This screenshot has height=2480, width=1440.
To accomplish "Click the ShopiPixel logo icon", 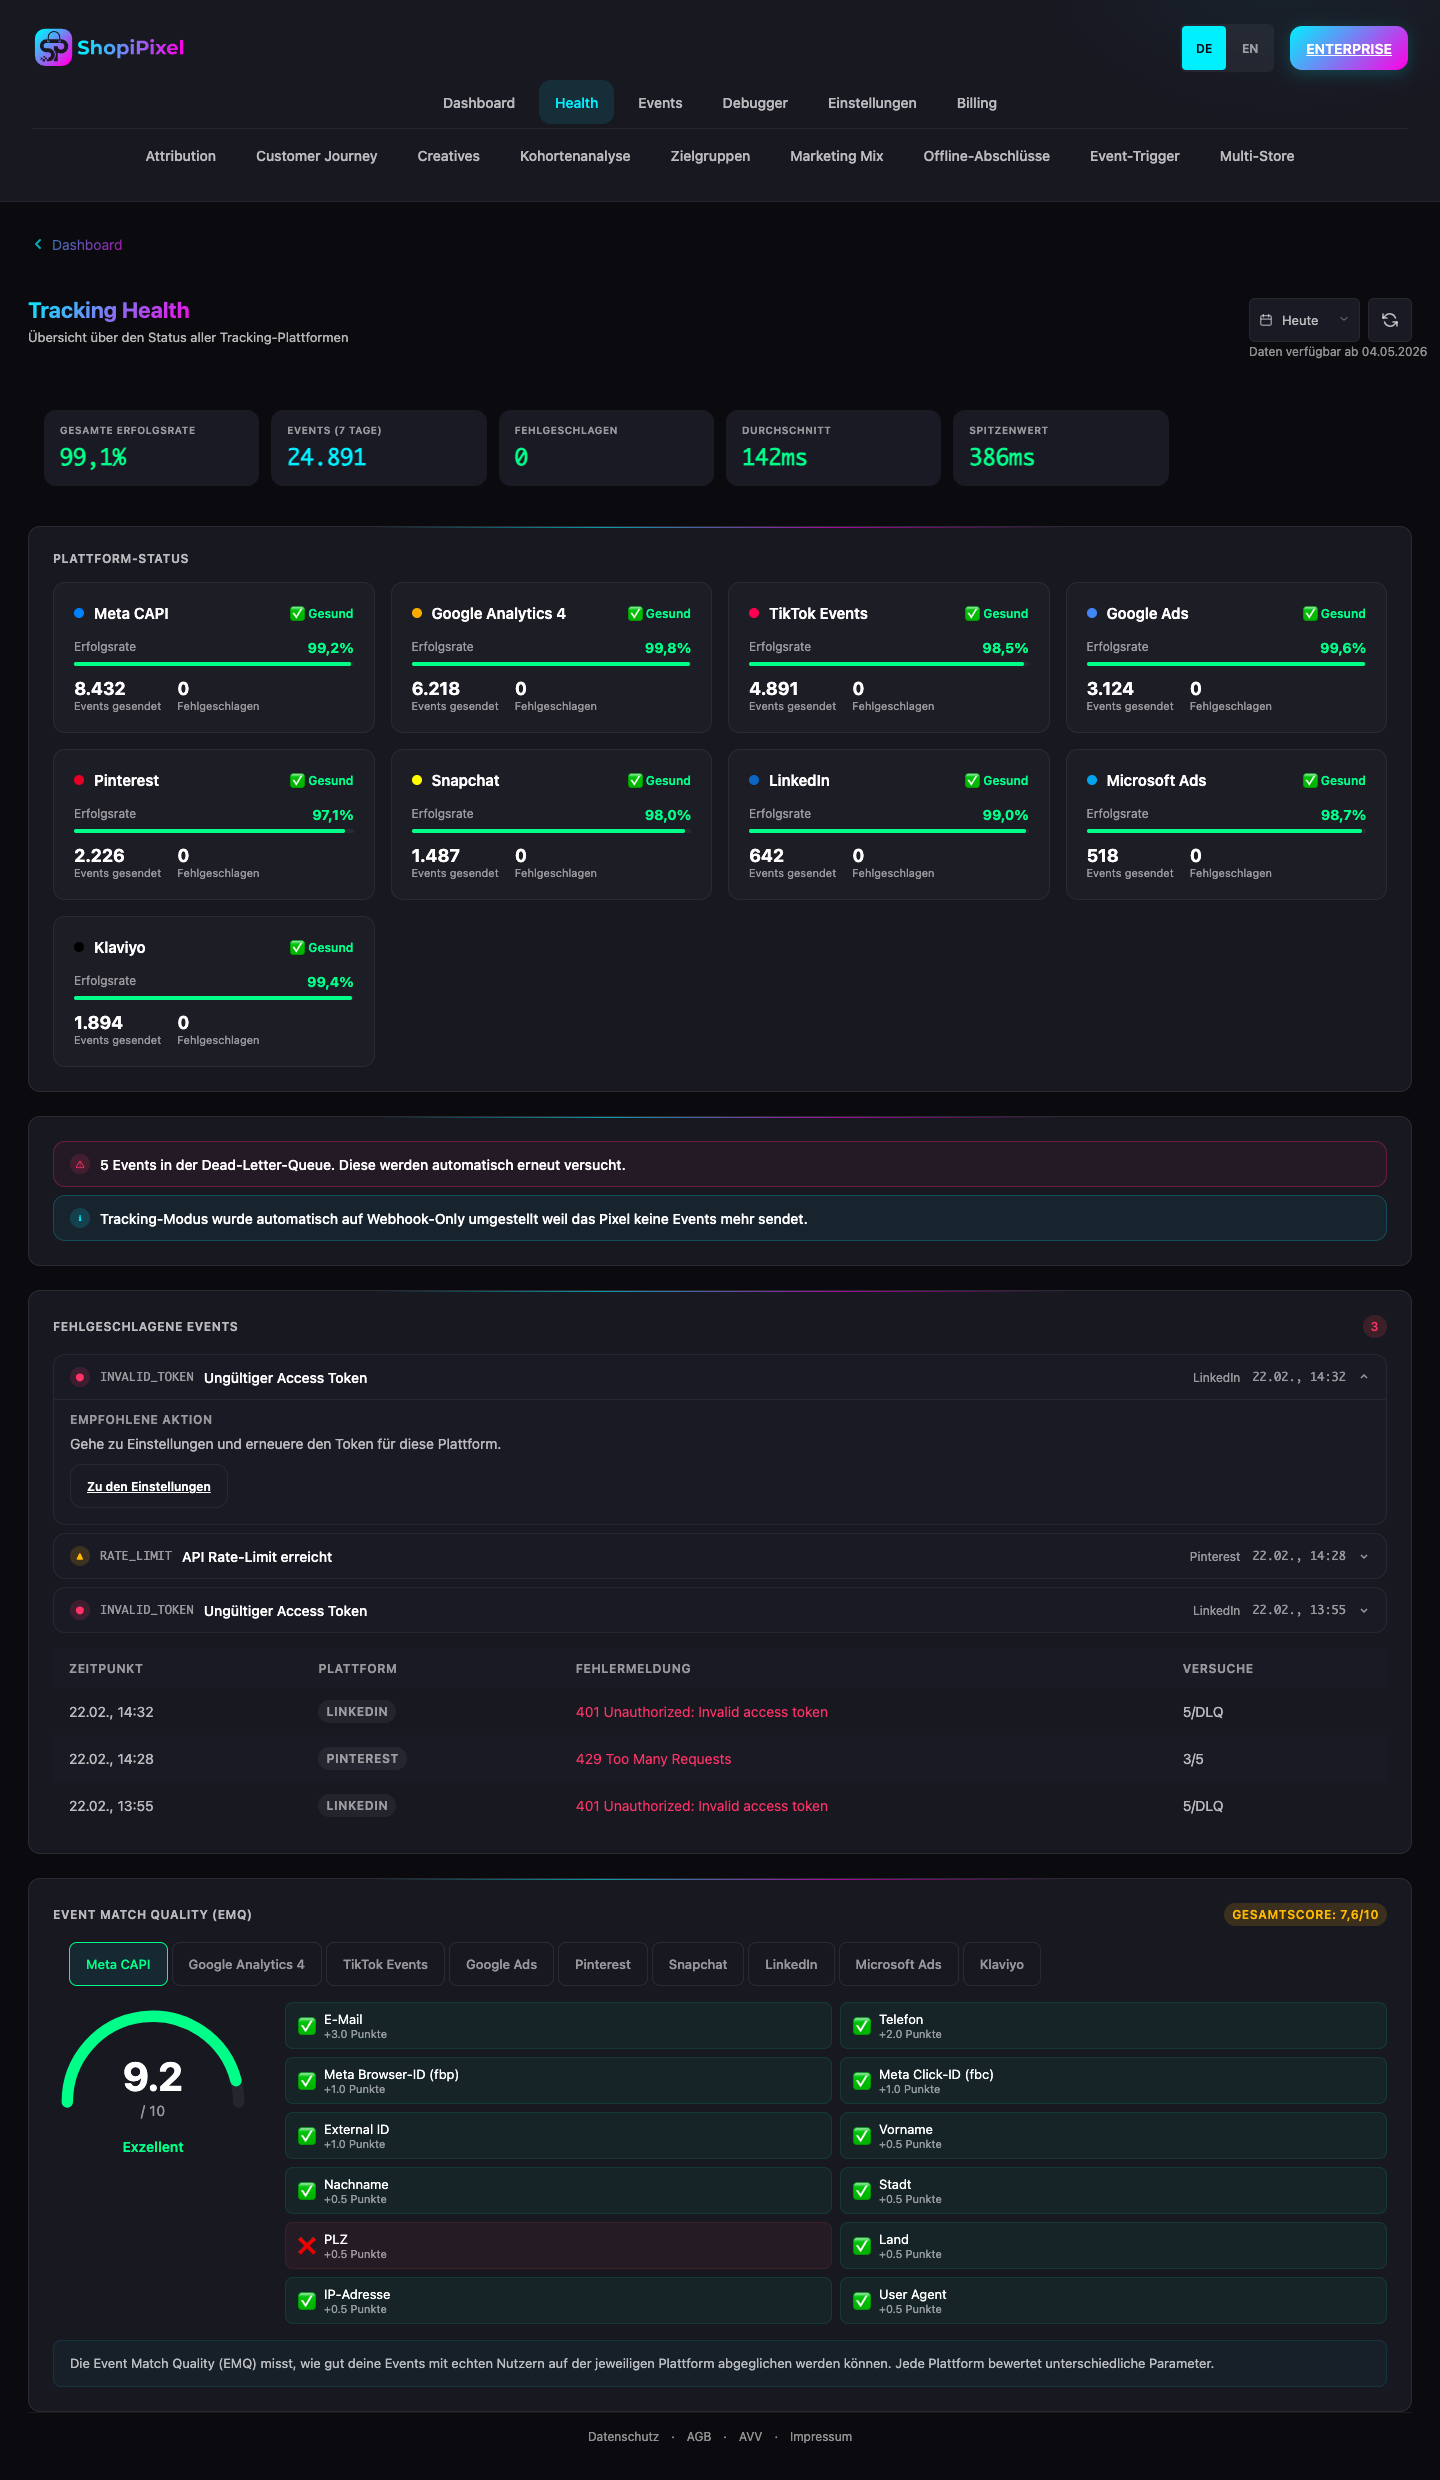I will point(53,47).
